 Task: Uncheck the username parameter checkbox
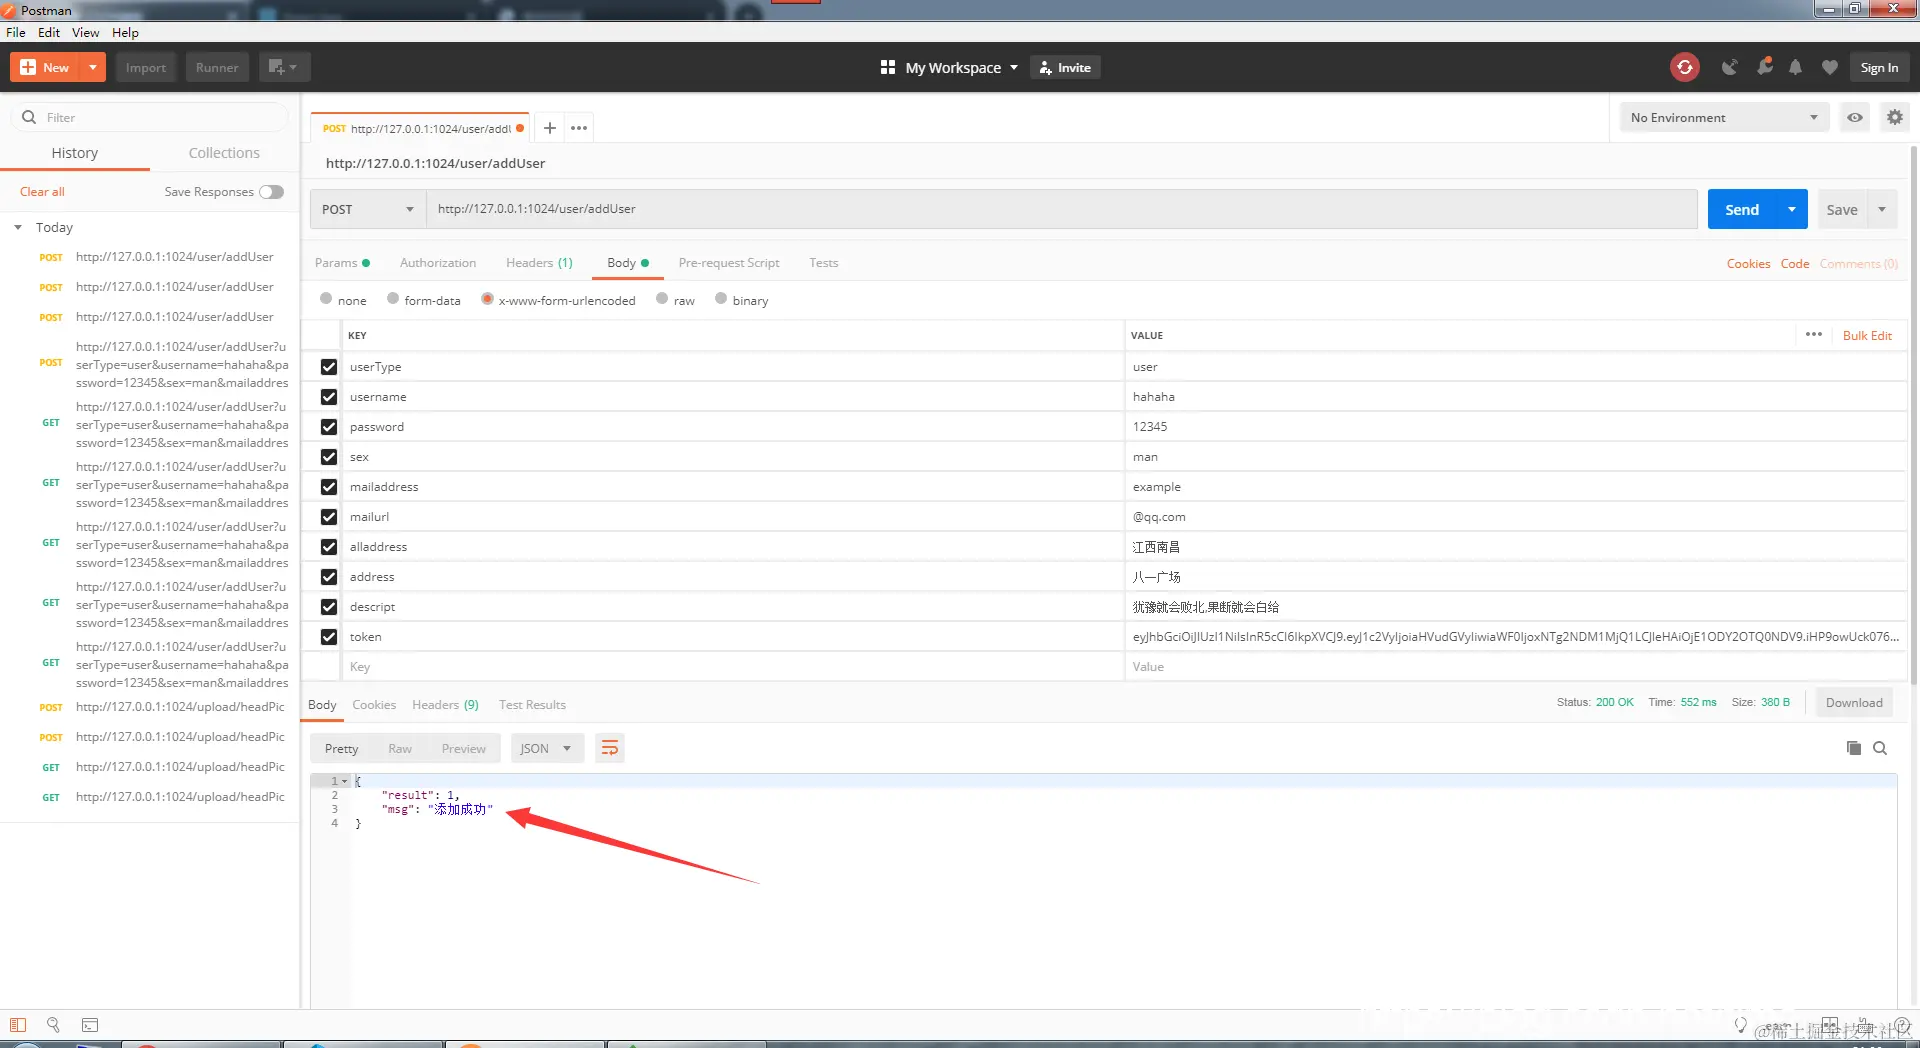(x=329, y=397)
